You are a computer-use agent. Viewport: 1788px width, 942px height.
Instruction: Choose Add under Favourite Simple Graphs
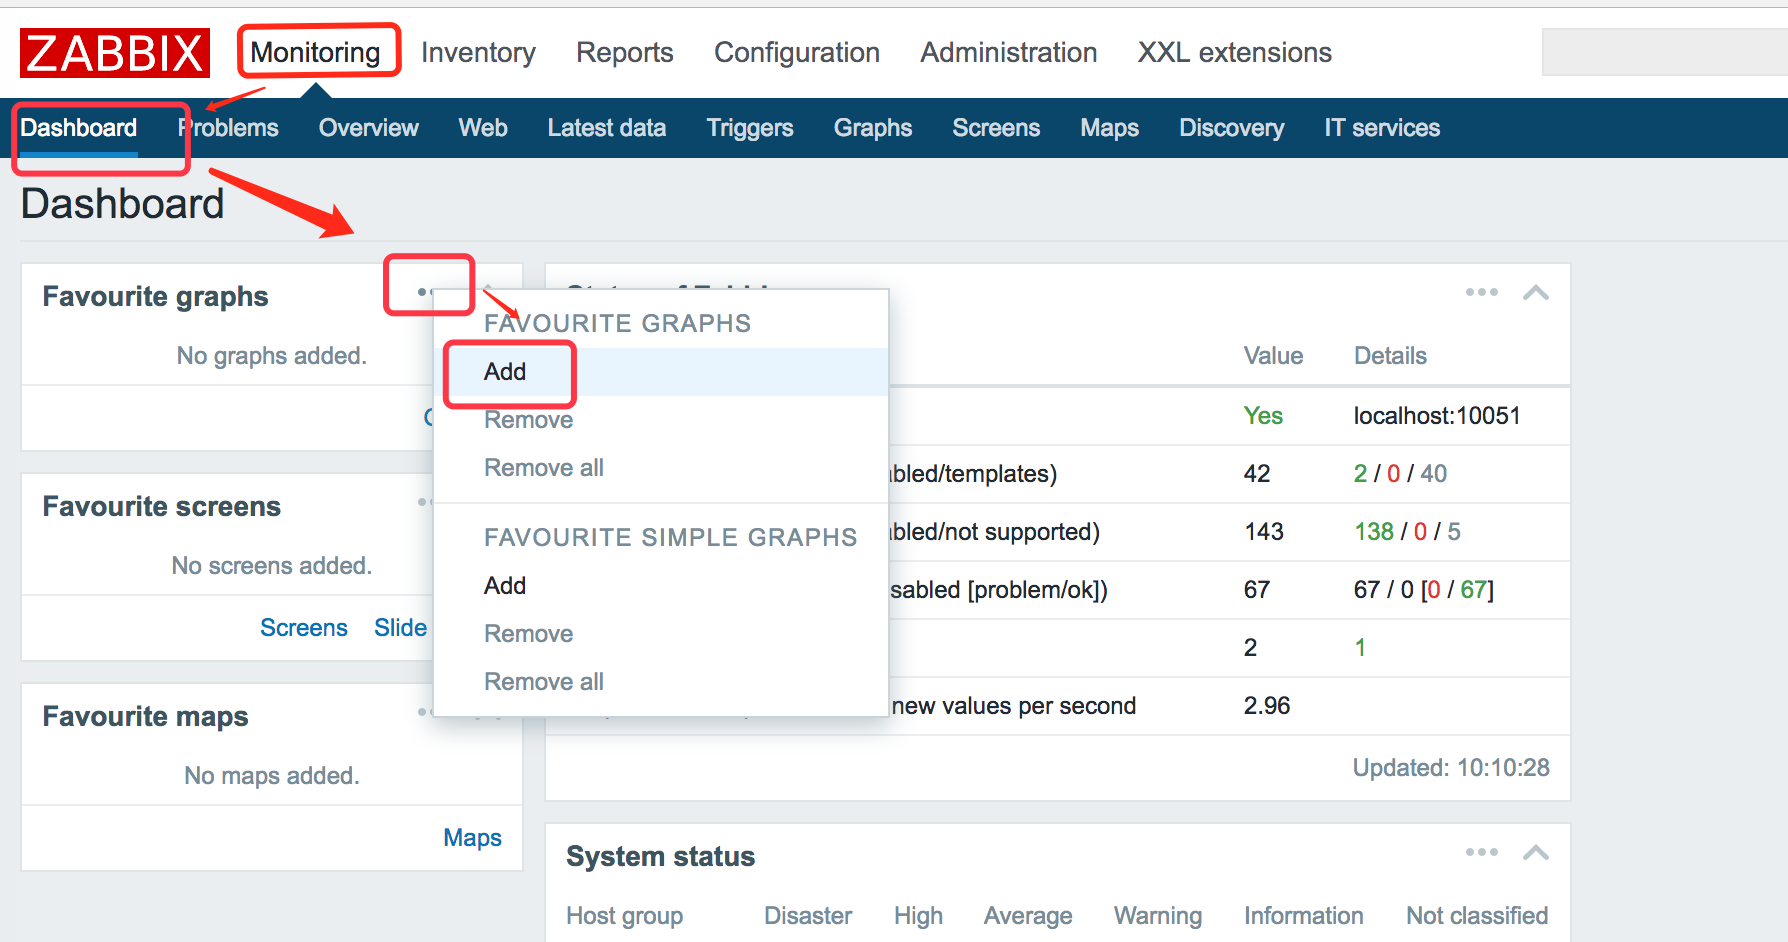(x=505, y=586)
